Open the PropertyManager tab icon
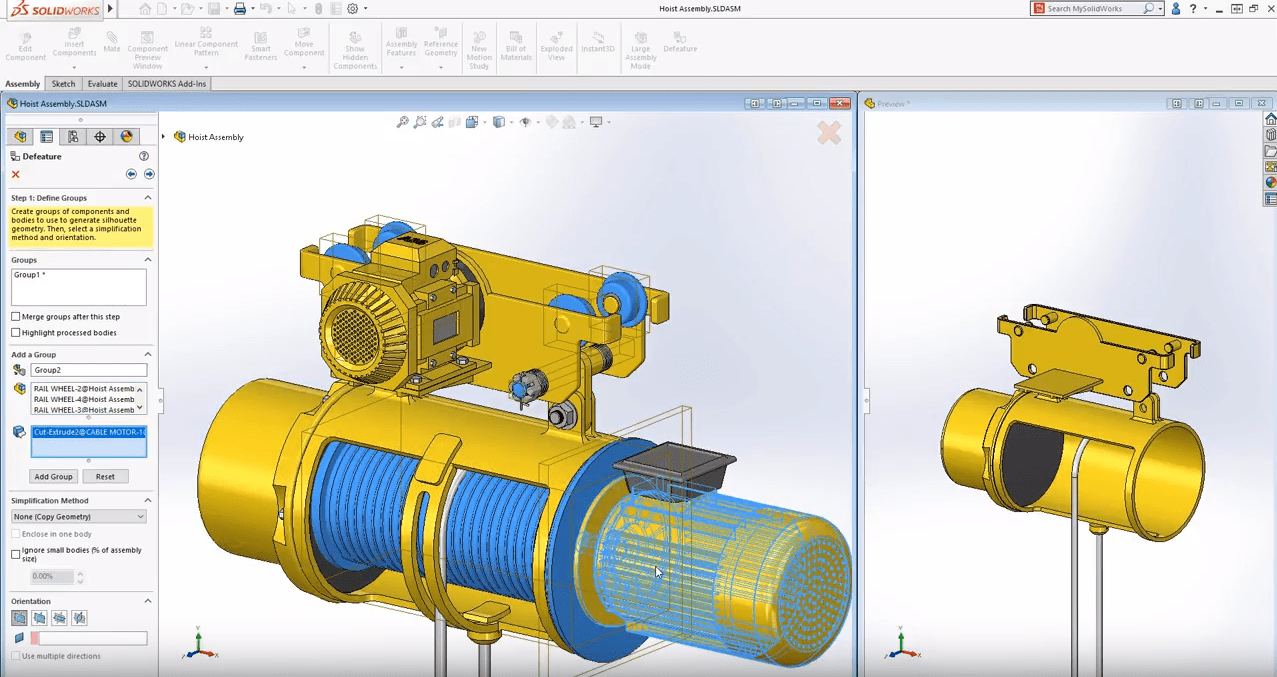Image resolution: width=1277 pixels, height=677 pixels. (x=46, y=137)
